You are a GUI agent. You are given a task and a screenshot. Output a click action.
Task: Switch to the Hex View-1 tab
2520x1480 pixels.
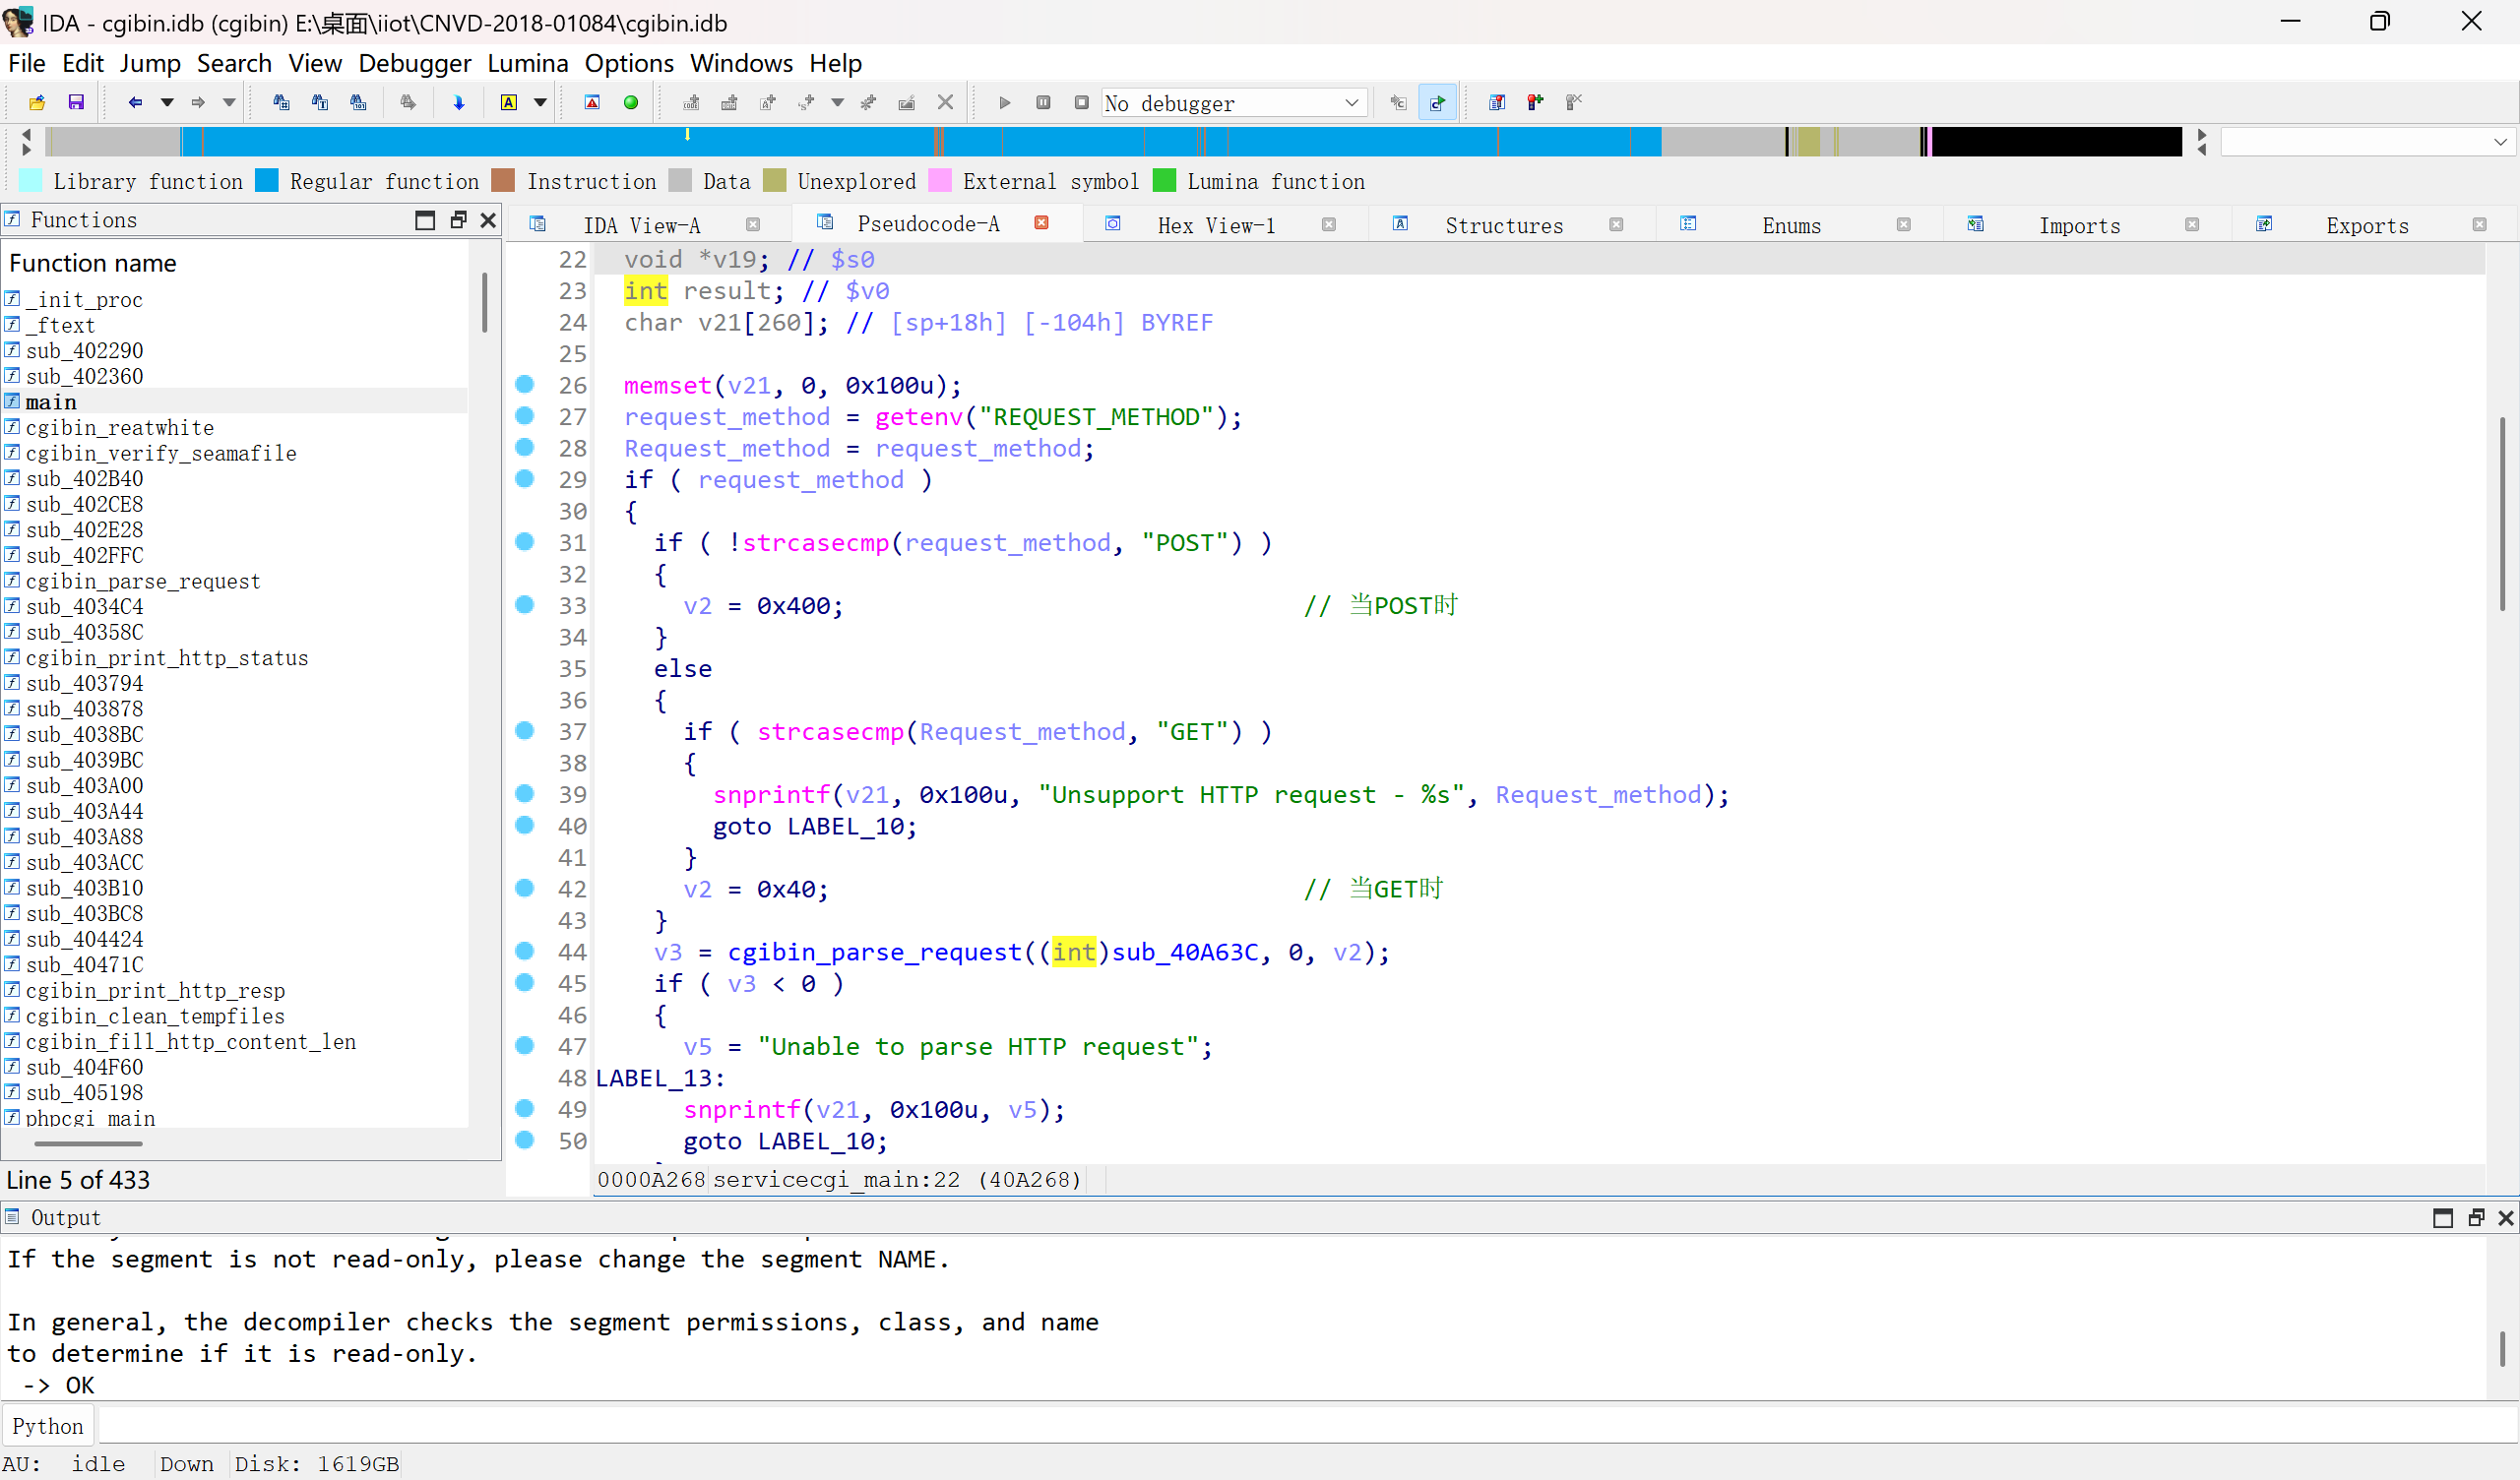[x=1216, y=225]
